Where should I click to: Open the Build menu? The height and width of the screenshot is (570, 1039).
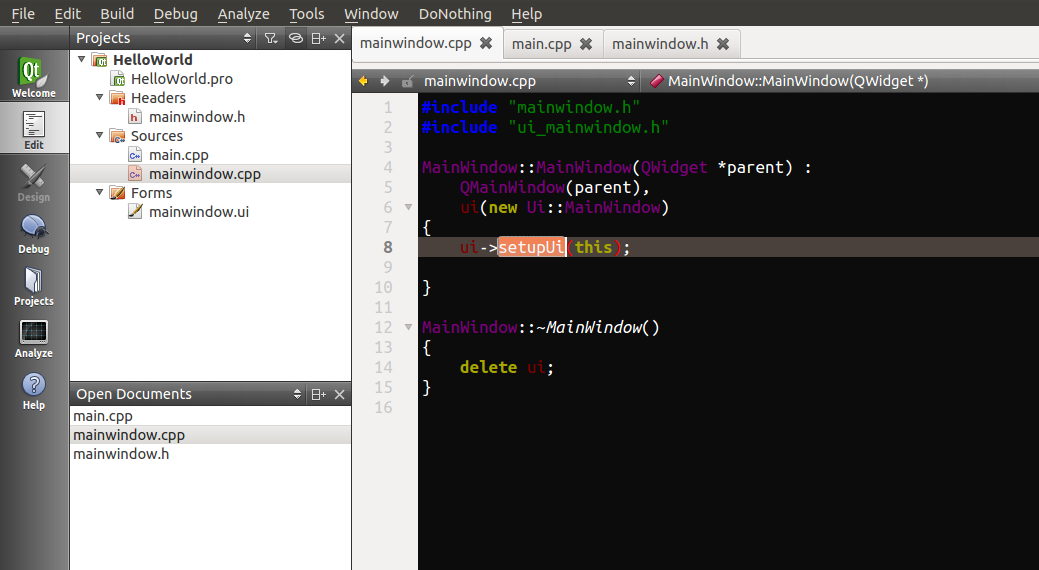tap(117, 14)
